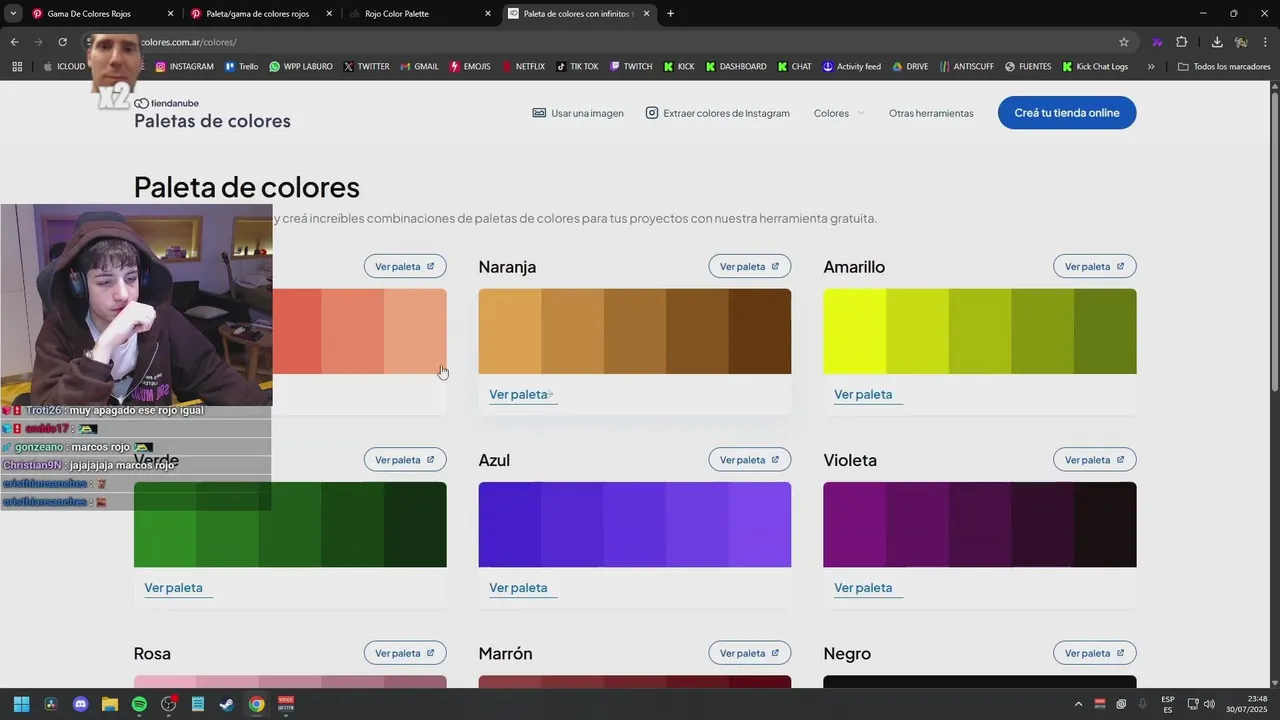Open the browser downloads icon
Viewport: 1280px width, 720px height.
pos(1217,42)
